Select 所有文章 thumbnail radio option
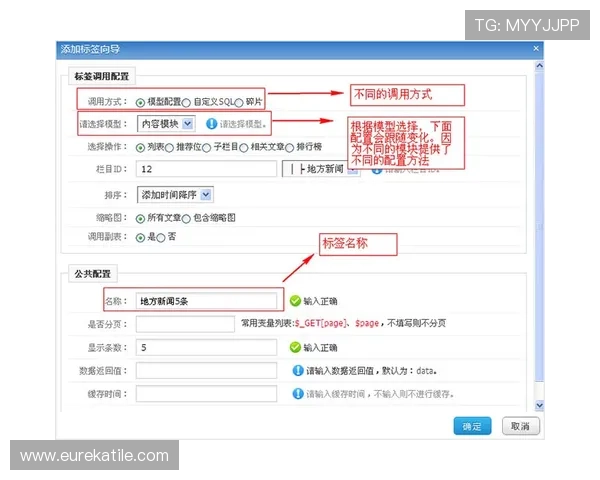The image size is (600, 480). coord(140,219)
